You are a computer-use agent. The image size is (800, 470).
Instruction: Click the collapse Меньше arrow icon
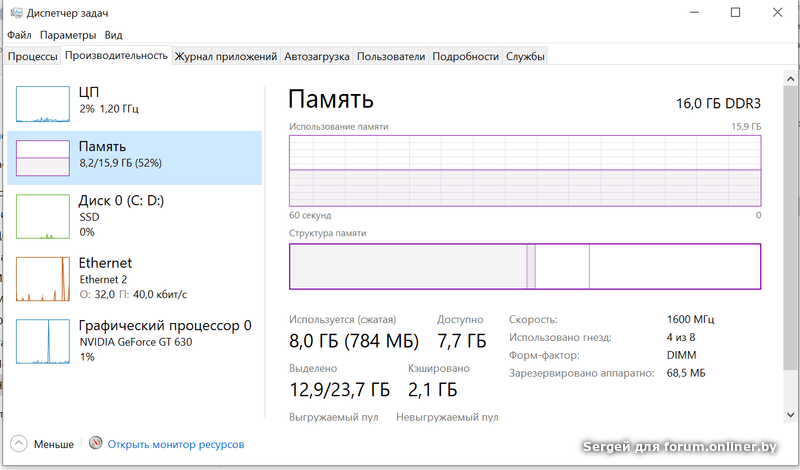(x=18, y=444)
